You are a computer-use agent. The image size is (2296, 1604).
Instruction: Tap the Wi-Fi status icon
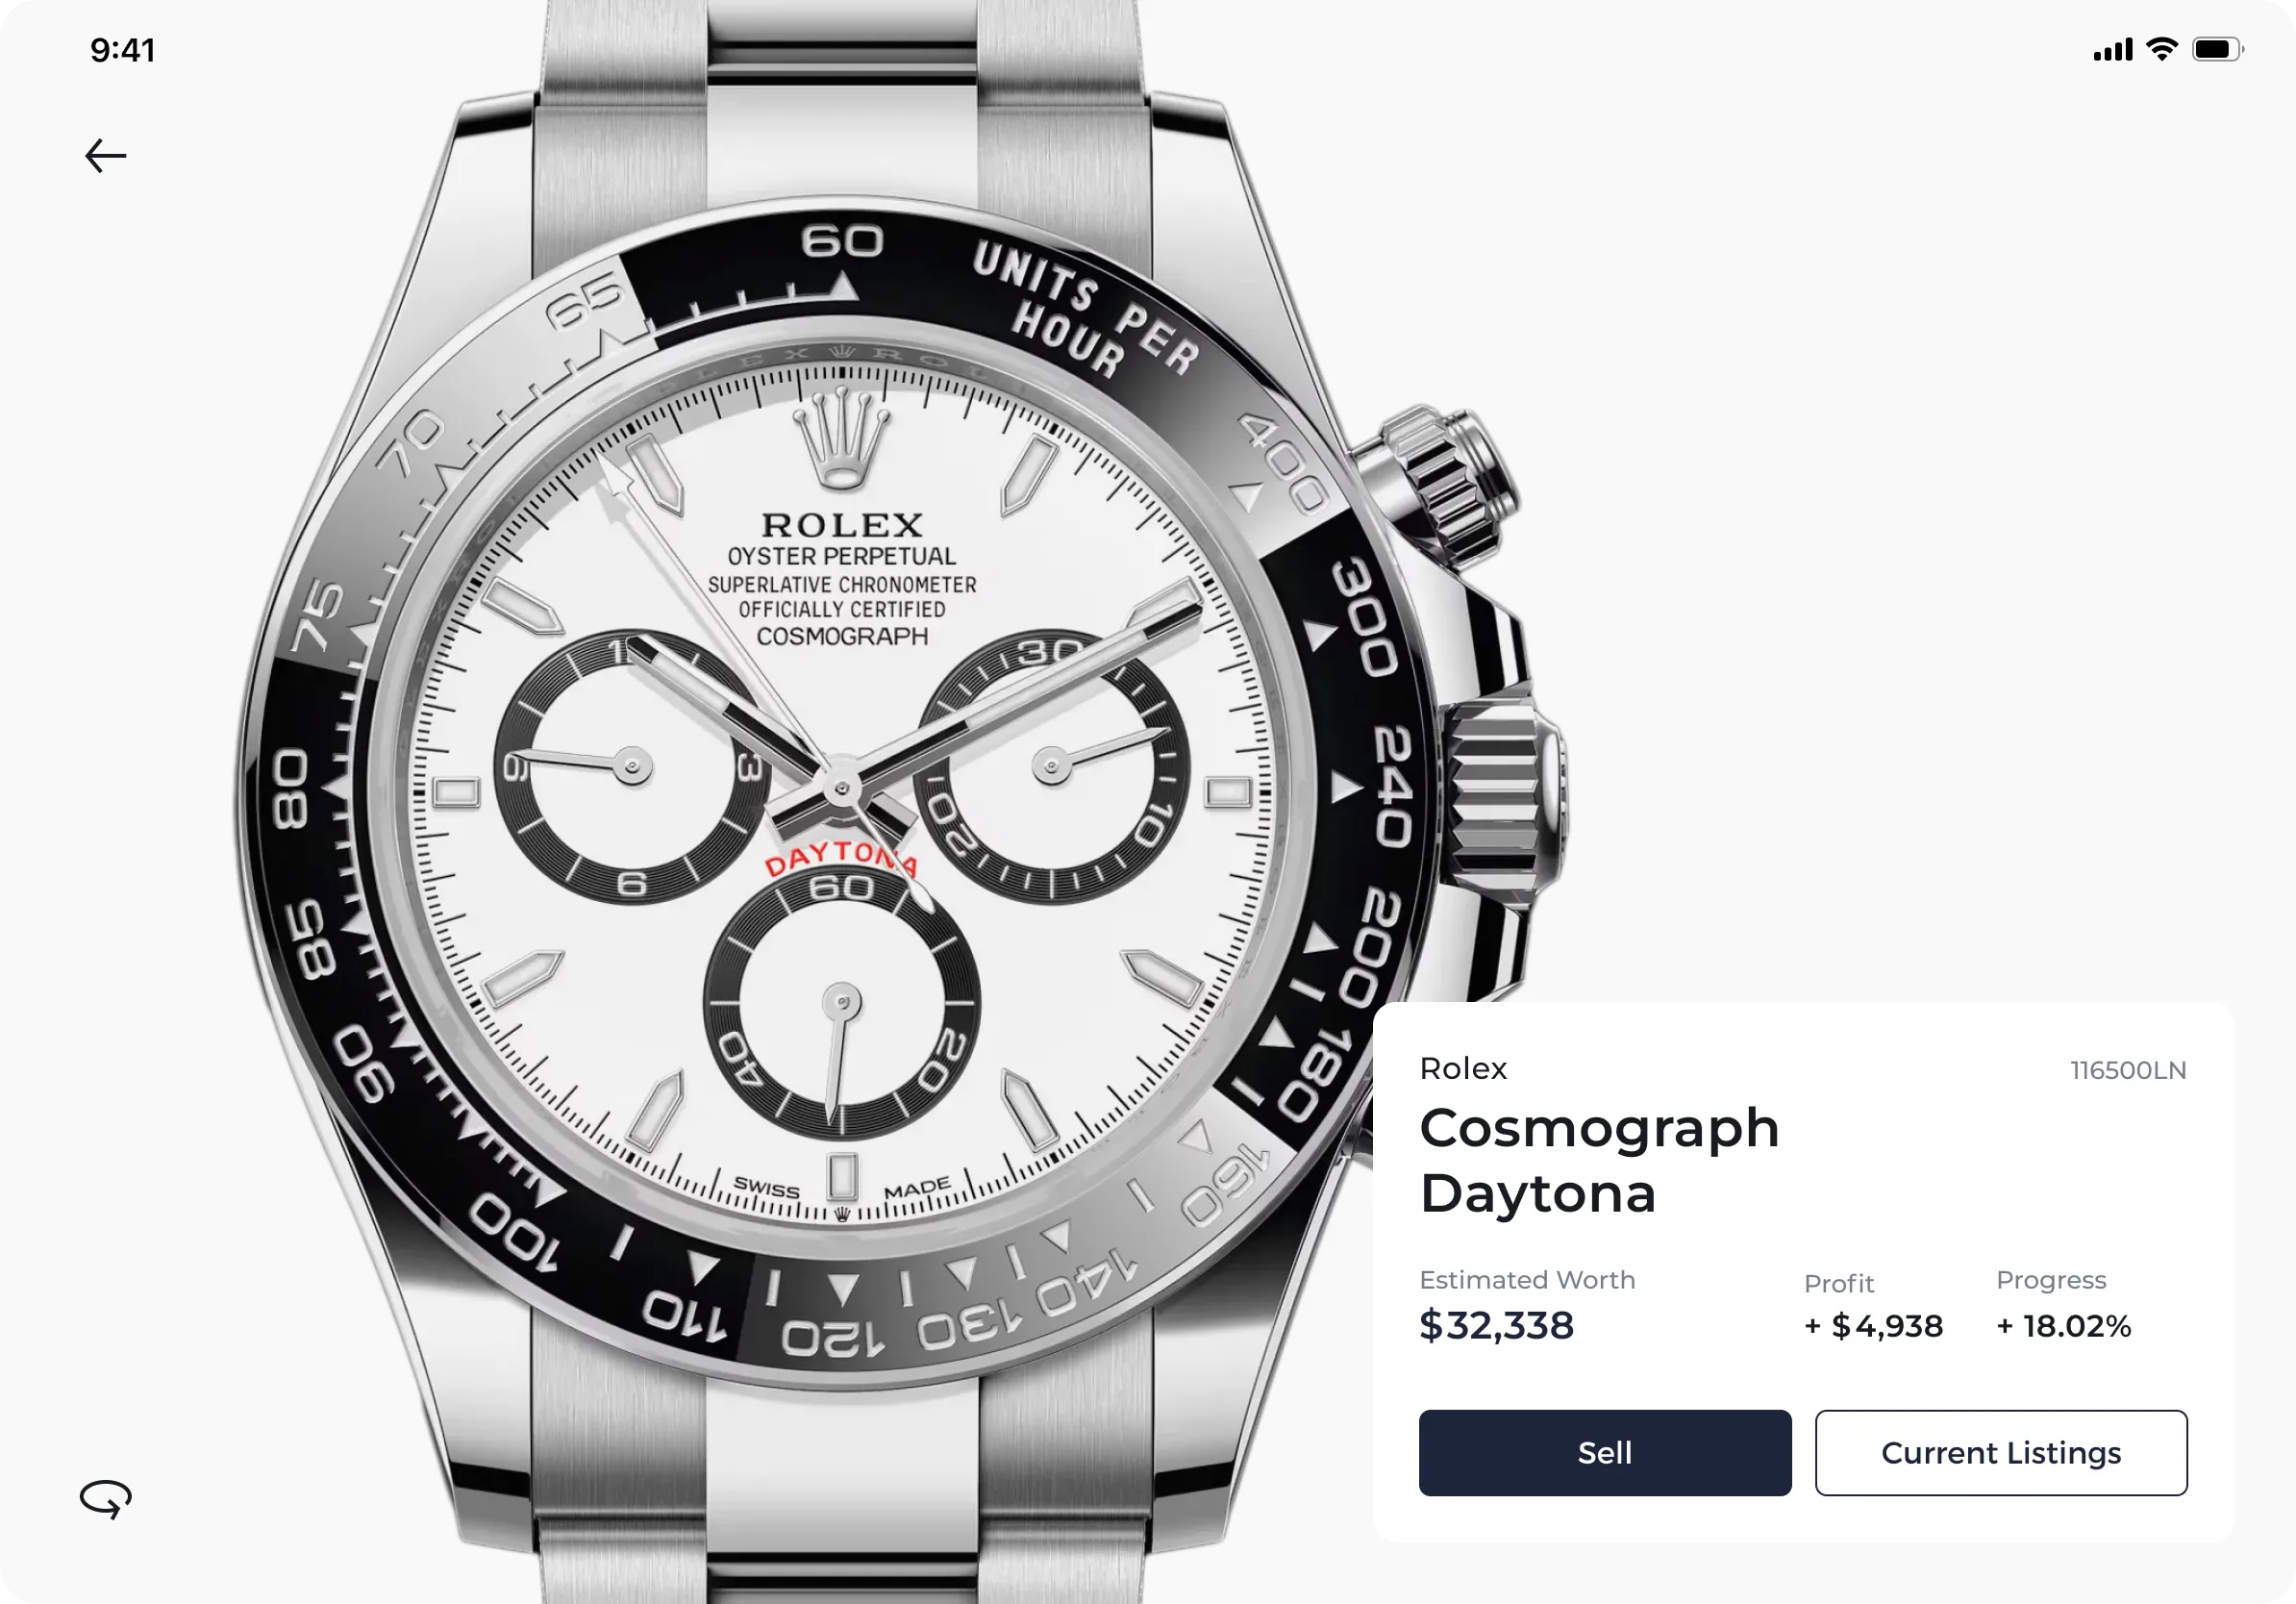pyautogui.click(x=2162, y=49)
